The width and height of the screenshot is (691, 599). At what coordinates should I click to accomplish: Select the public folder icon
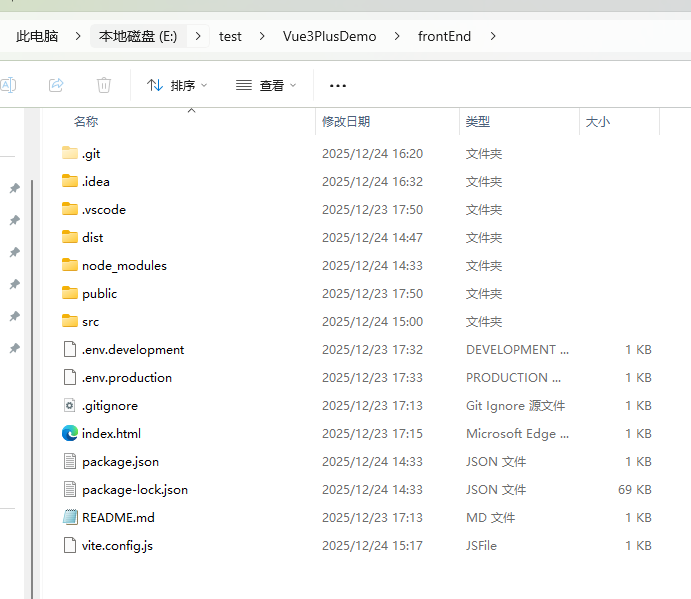coord(70,293)
